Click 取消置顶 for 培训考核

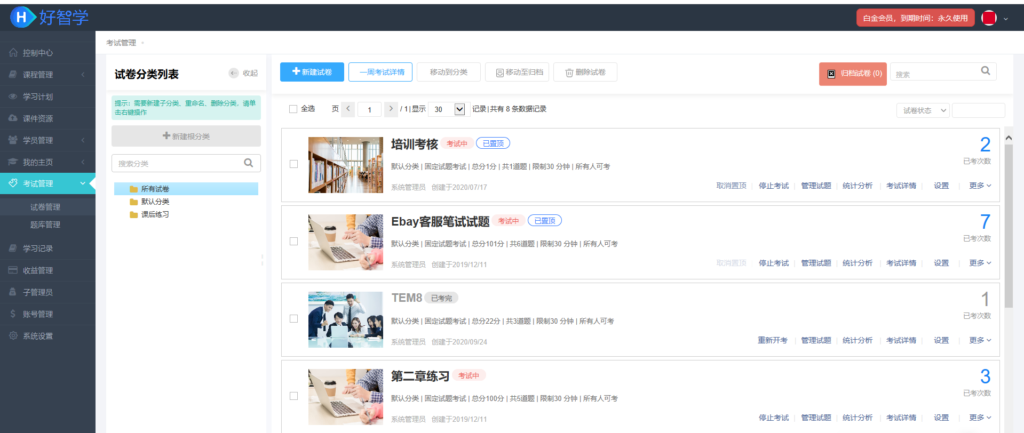click(x=731, y=185)
